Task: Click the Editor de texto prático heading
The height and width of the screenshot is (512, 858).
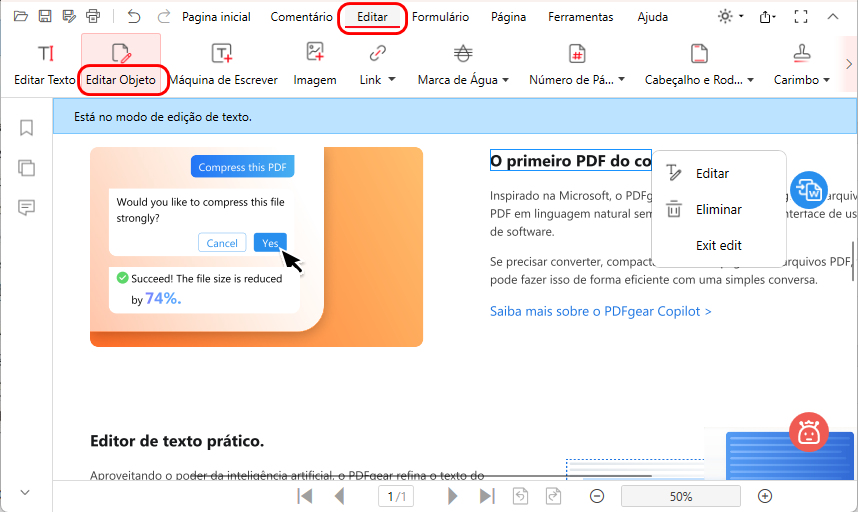Action: (177, 441)
